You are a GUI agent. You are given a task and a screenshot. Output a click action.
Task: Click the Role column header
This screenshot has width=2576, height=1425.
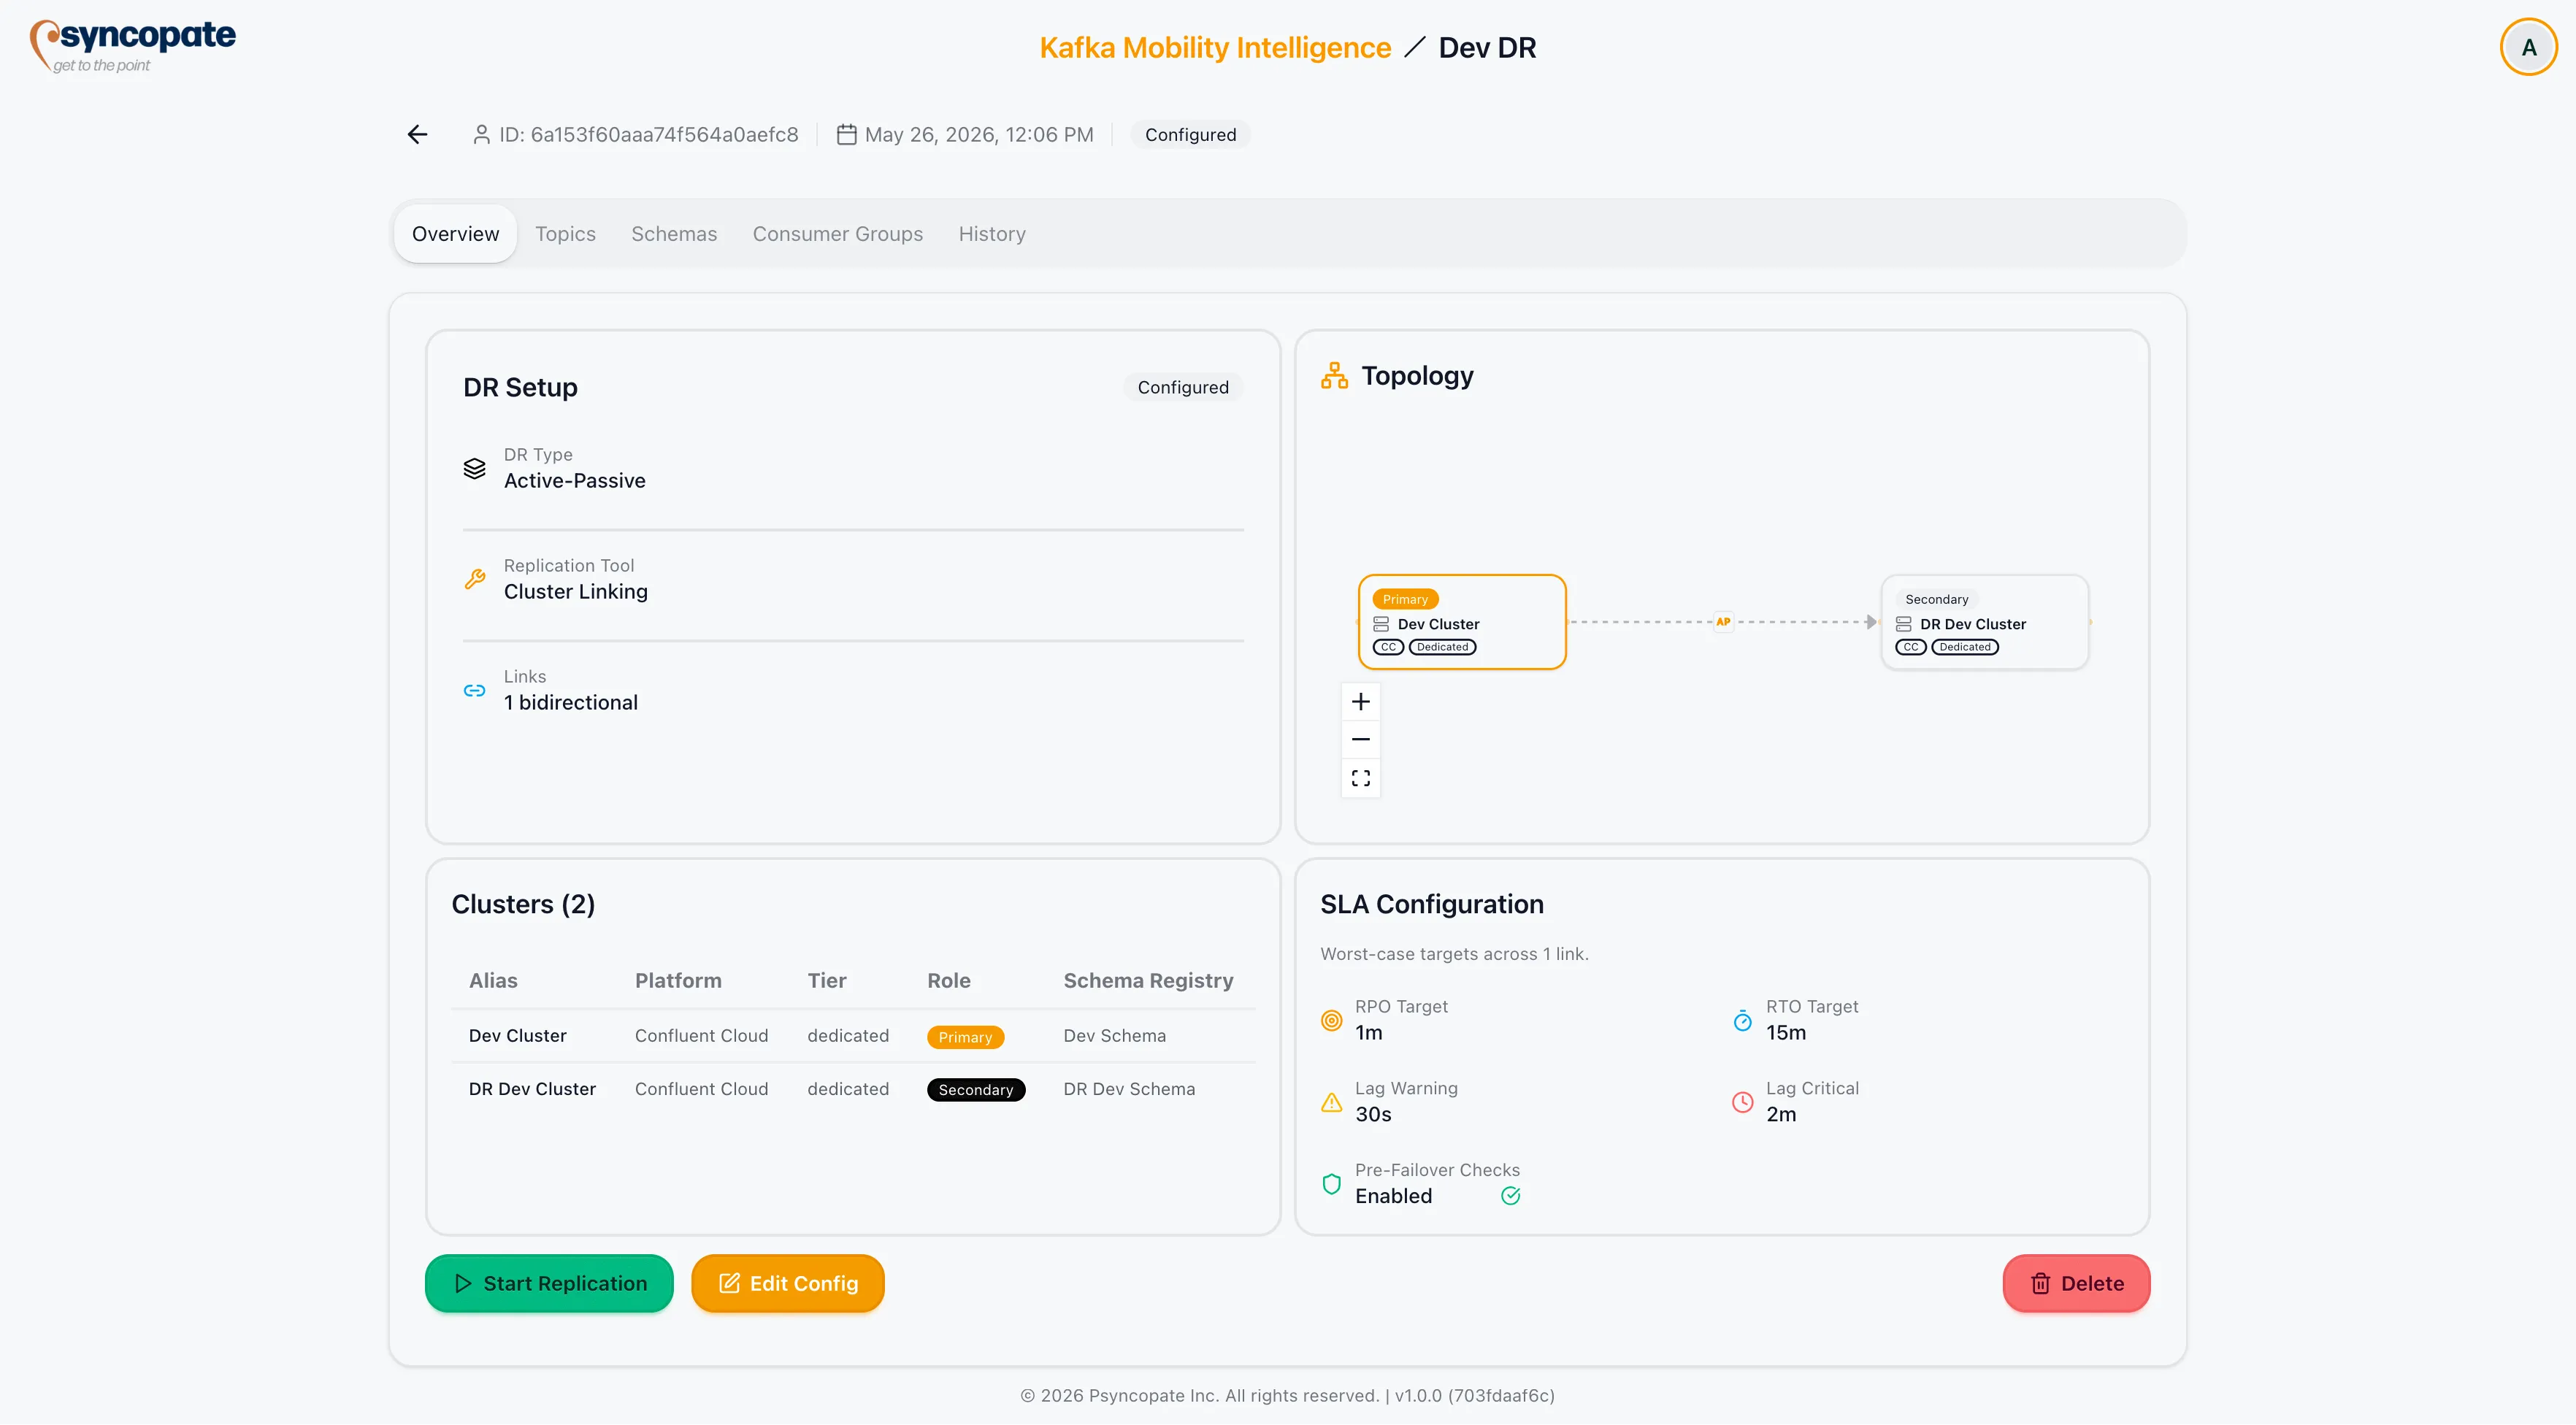[948, 981]
